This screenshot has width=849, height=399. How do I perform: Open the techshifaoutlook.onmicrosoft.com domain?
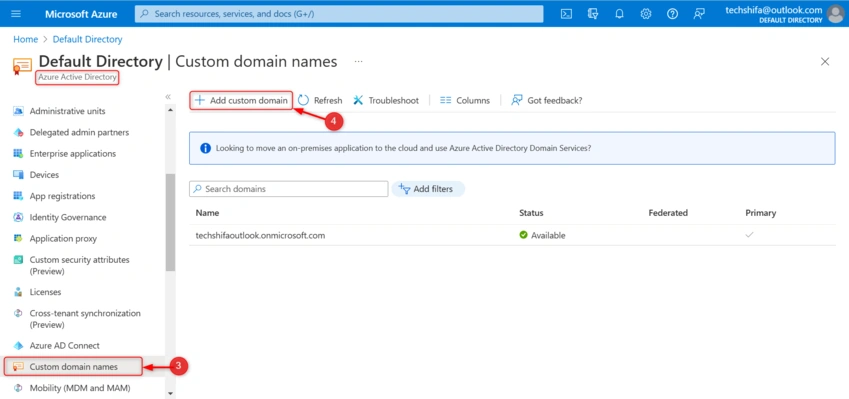coord(260,236)
